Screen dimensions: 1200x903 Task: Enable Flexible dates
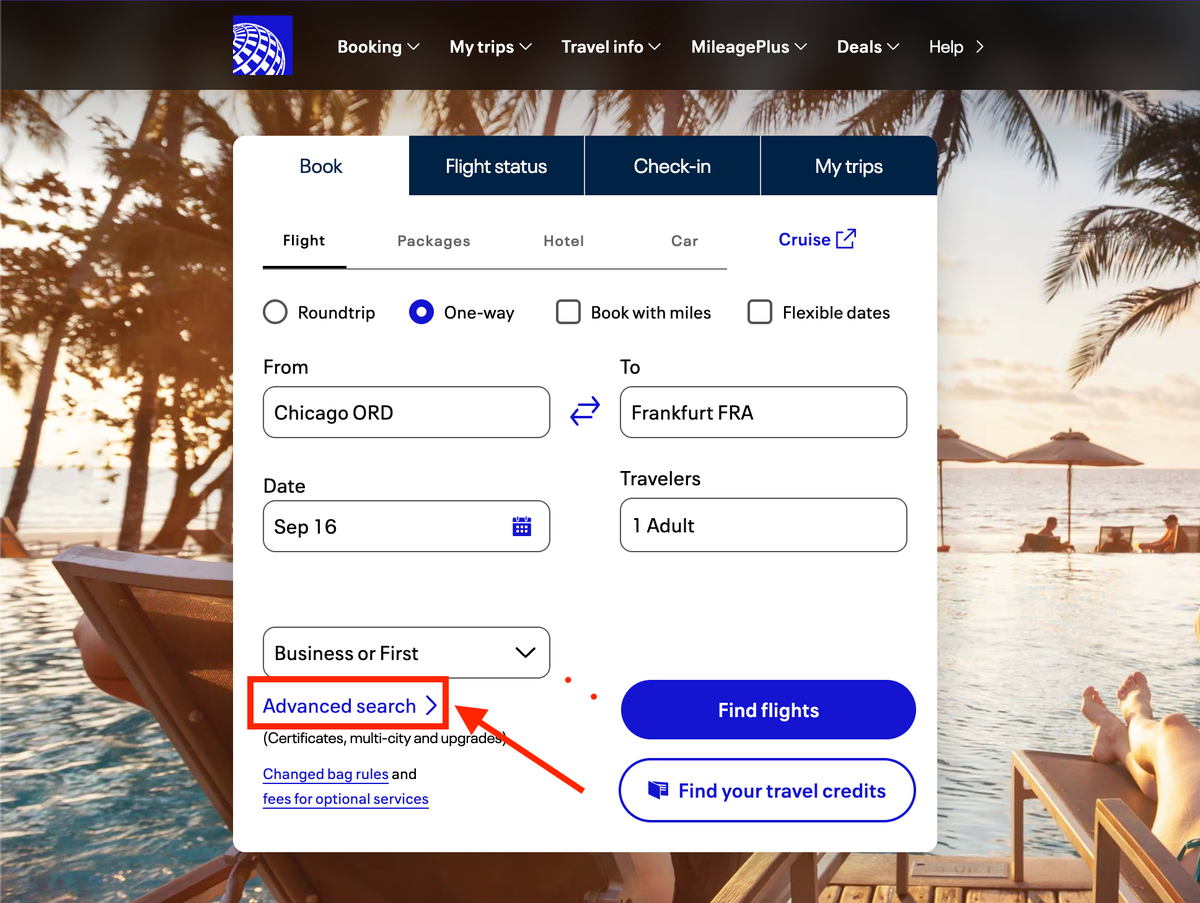pyautogui.click(x=760, y=312)
